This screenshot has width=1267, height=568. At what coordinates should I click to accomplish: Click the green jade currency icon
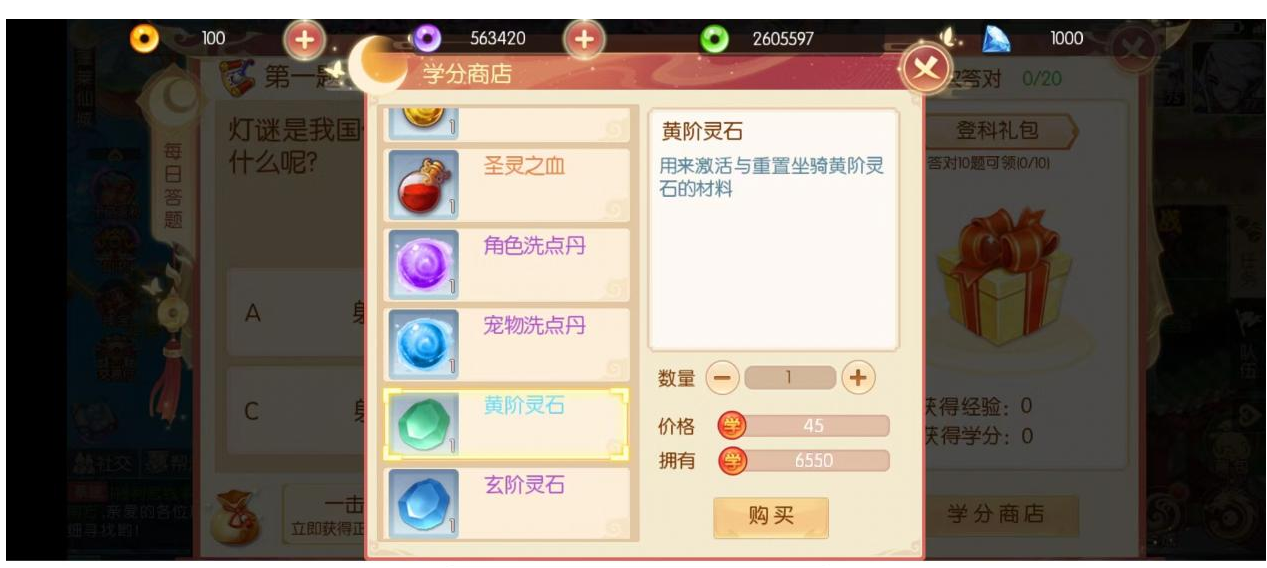click(714, 39)
